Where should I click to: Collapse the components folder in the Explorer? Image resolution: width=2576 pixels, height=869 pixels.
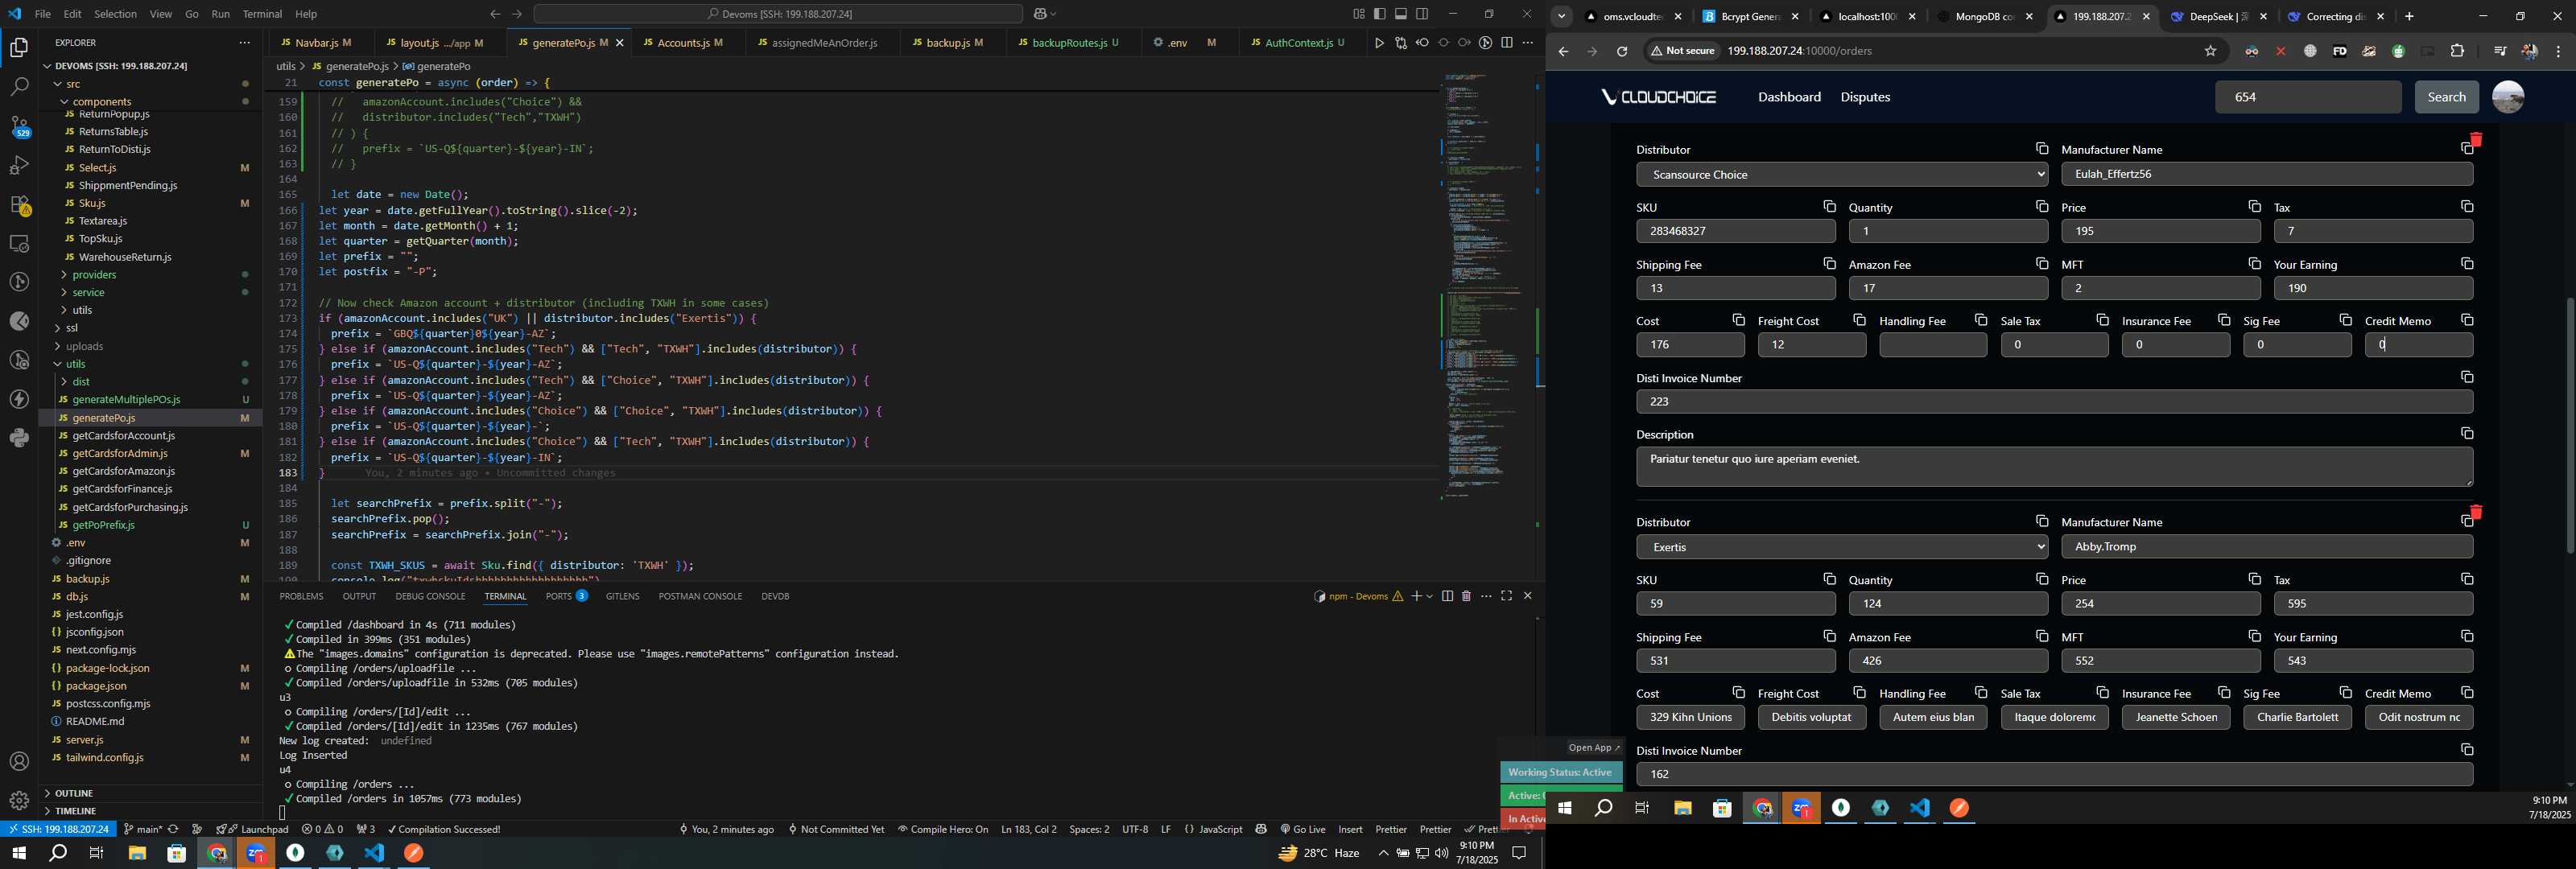(101, 101)
